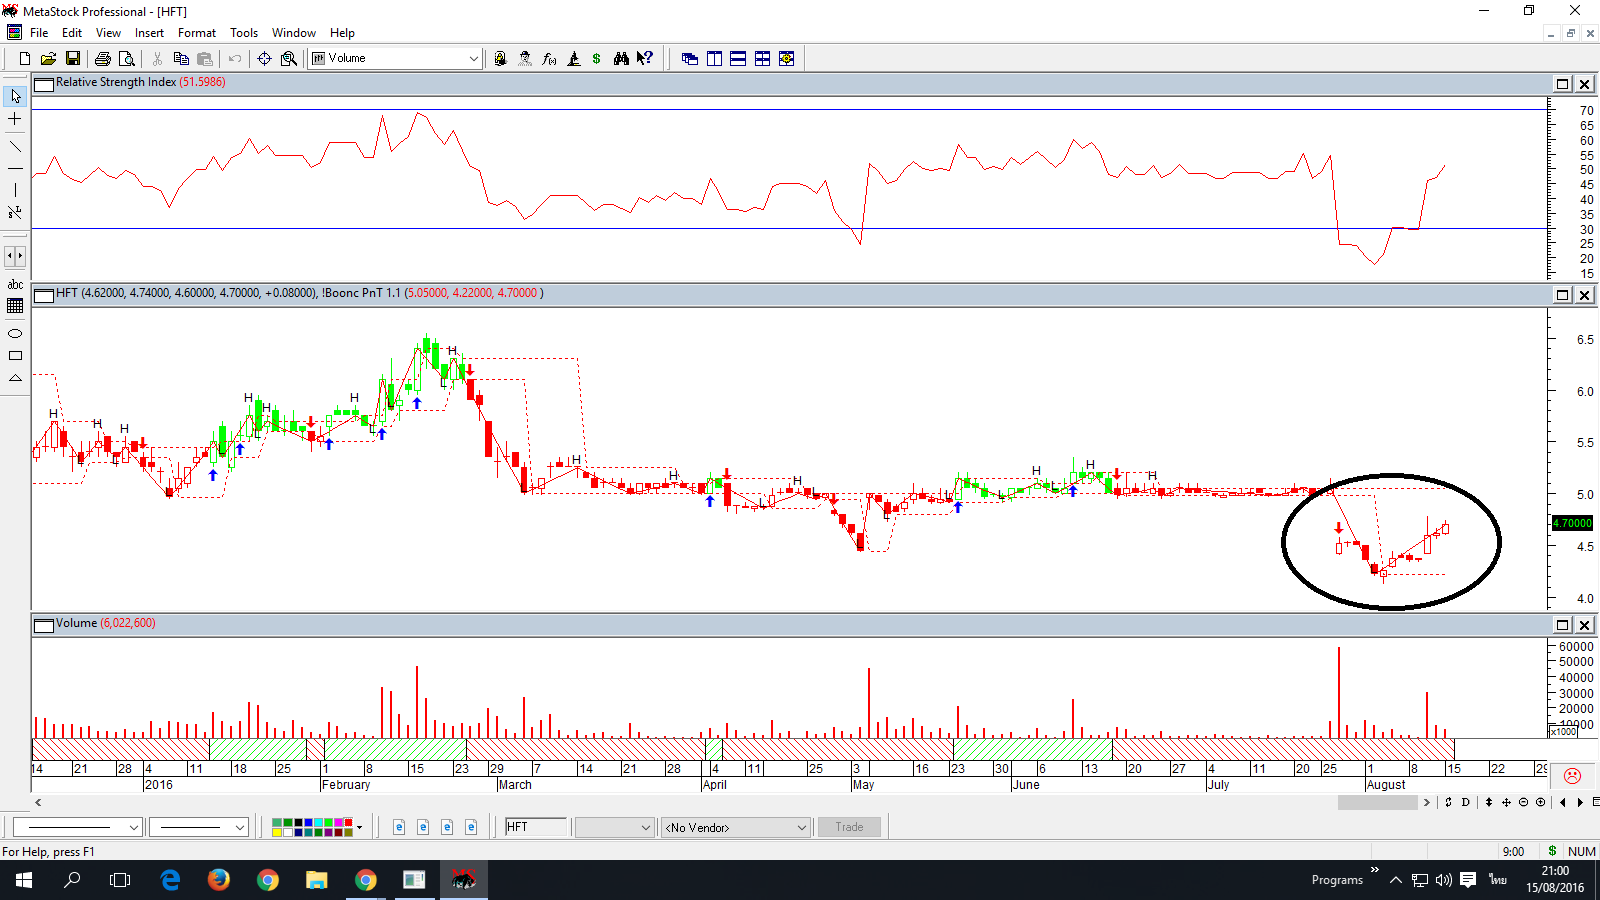Pick the bright red color swatch

[348, 823]
